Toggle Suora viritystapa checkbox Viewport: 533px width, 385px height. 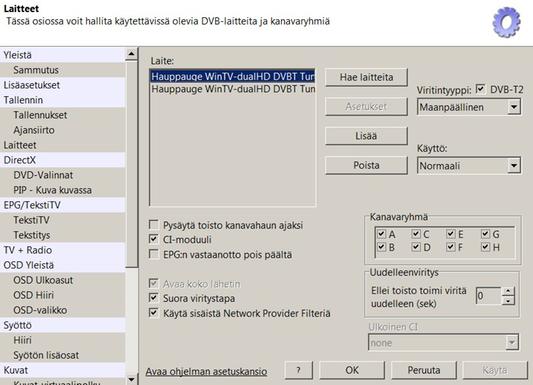point(154,298)
